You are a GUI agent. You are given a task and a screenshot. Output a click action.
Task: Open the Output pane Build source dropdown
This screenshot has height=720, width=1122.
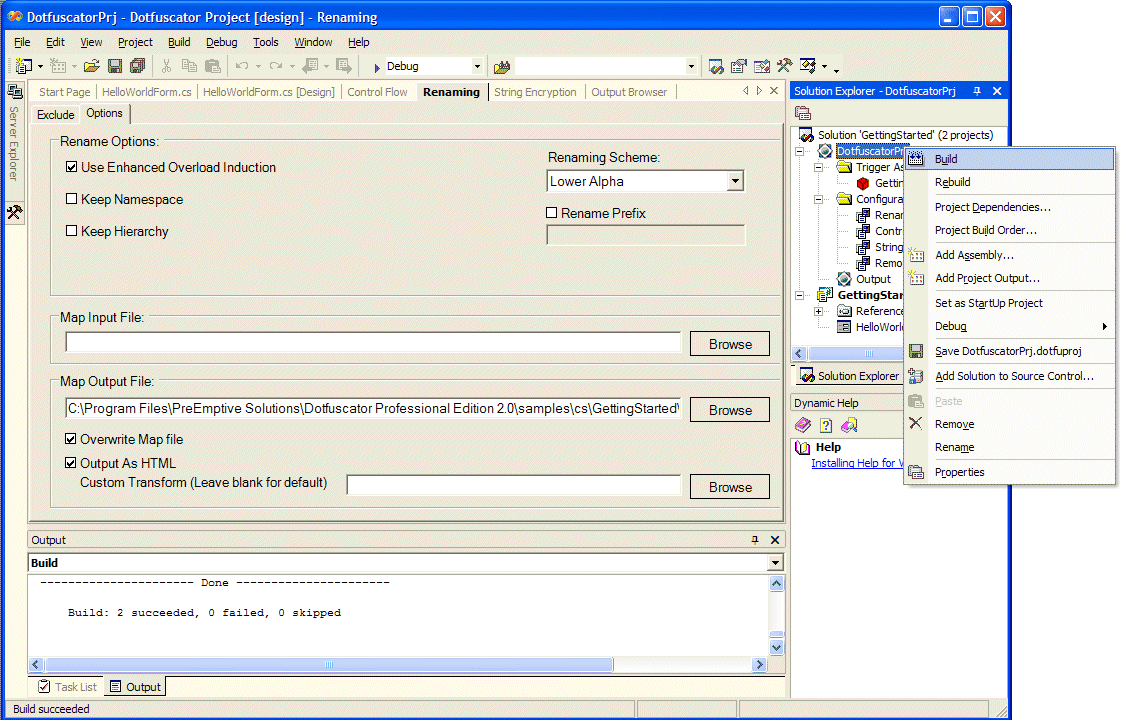(x=775, y=563)
